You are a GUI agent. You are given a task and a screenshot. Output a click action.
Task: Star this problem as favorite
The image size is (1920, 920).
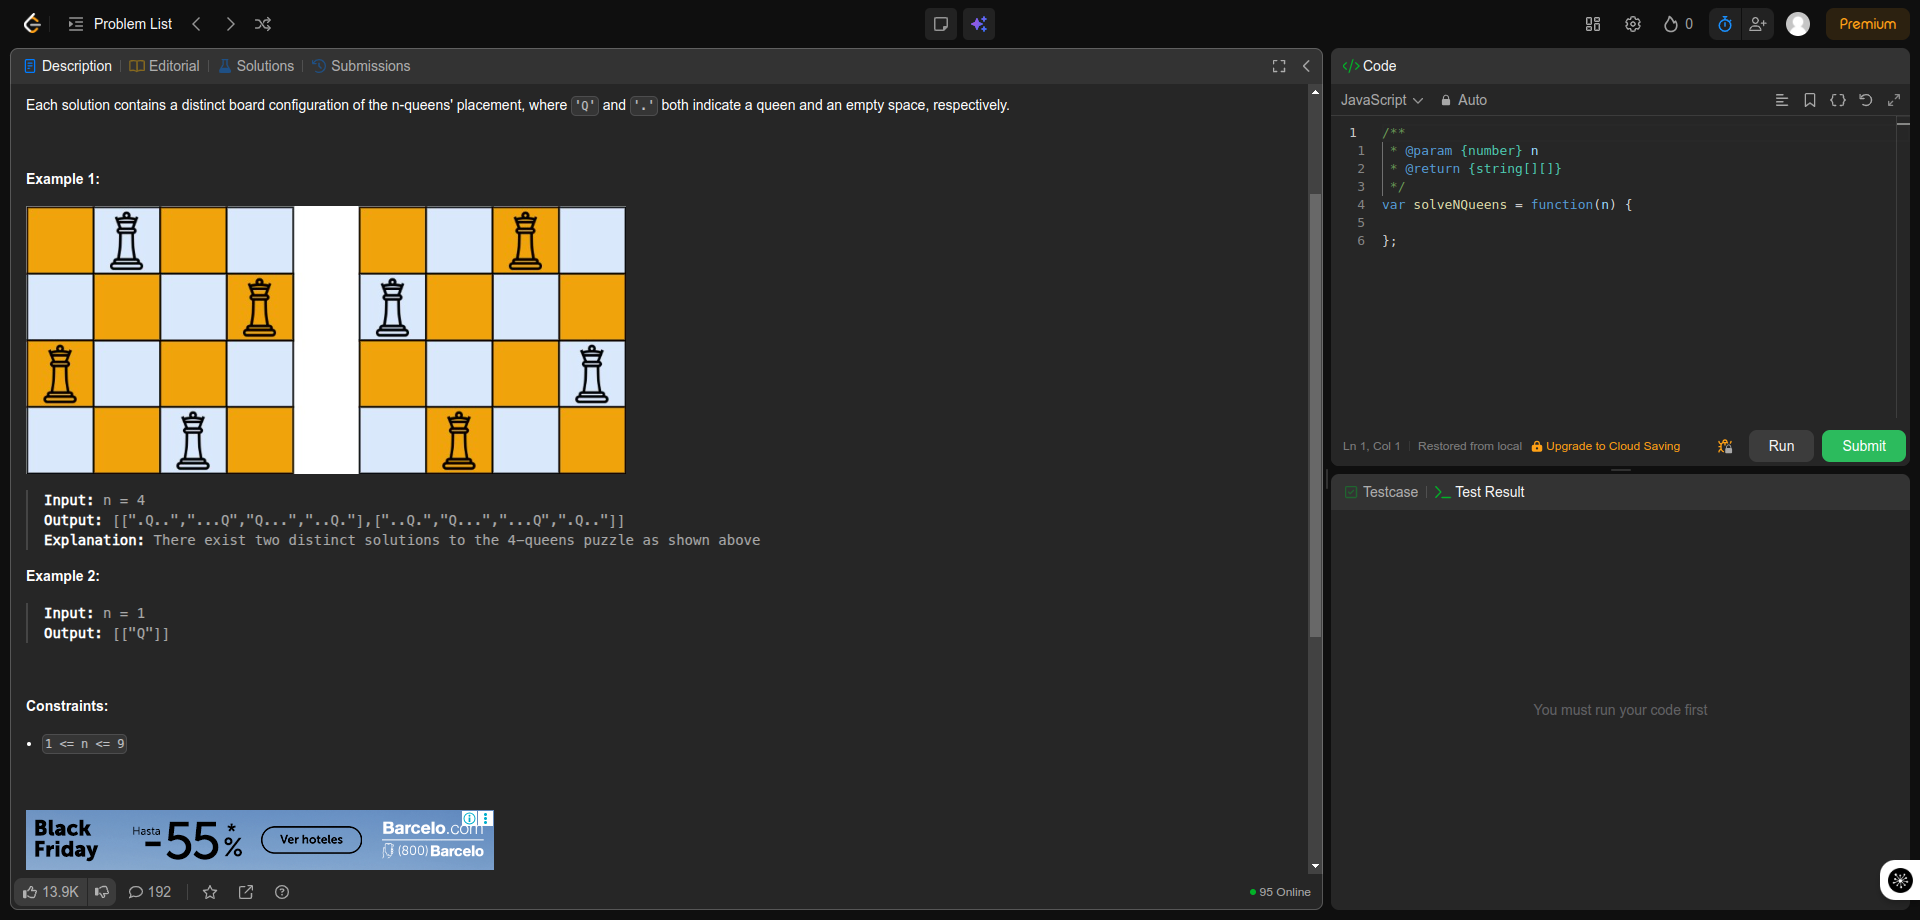[210, 892]
